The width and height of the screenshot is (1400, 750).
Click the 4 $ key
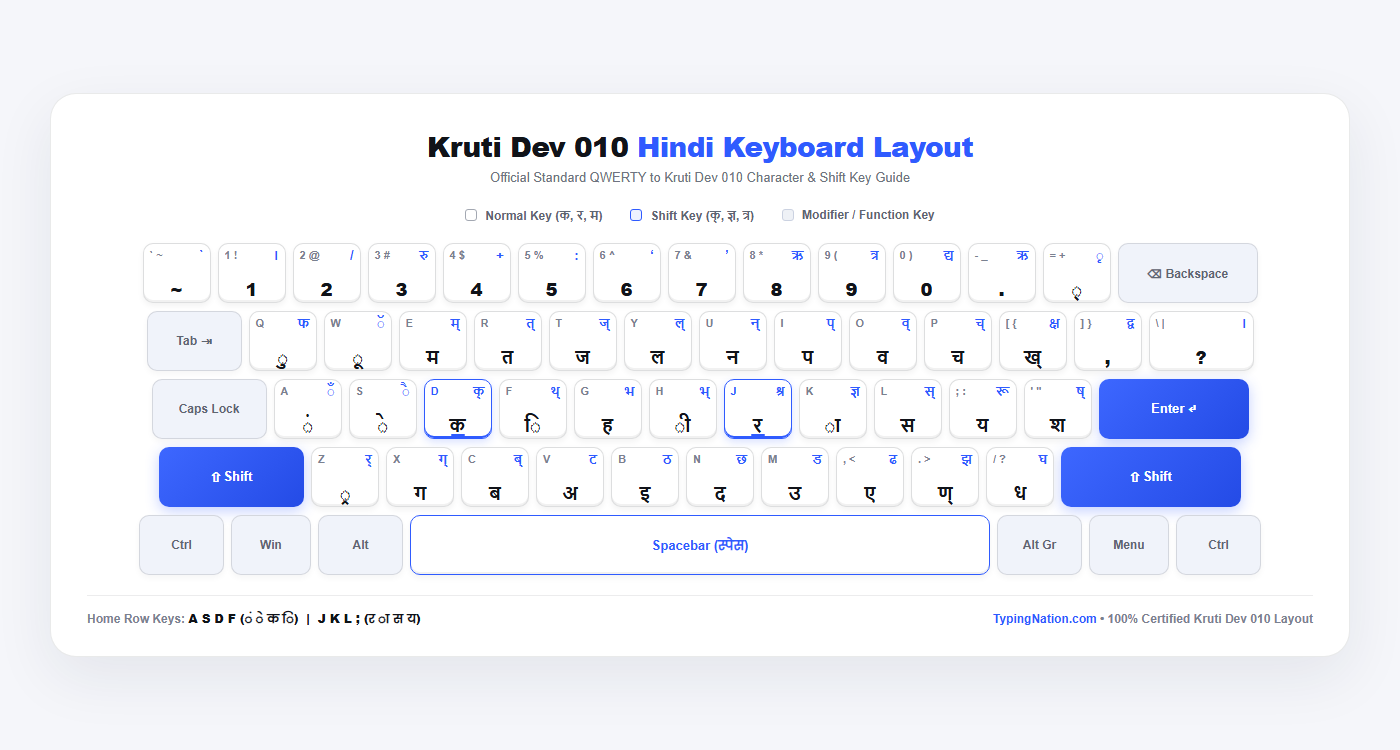pyautogui.click(x=476, y=273)
